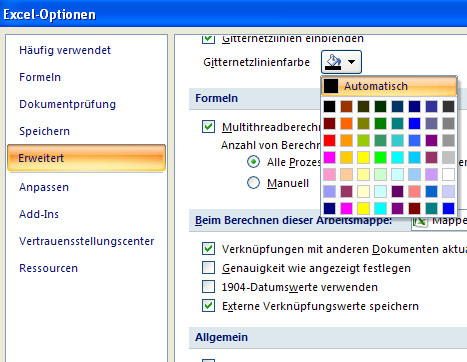The width and height of the screenshot is (467, 362).
Task: Choose the periwinkle swatch starting sixth row
Action: 329,191
